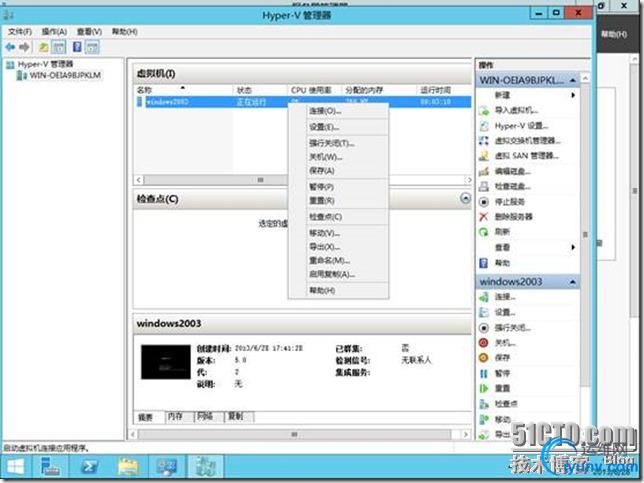Viewport: 644px width, 483px height.
Task: Choose 启用复制(A)... in the context menu
Action: 338,274
